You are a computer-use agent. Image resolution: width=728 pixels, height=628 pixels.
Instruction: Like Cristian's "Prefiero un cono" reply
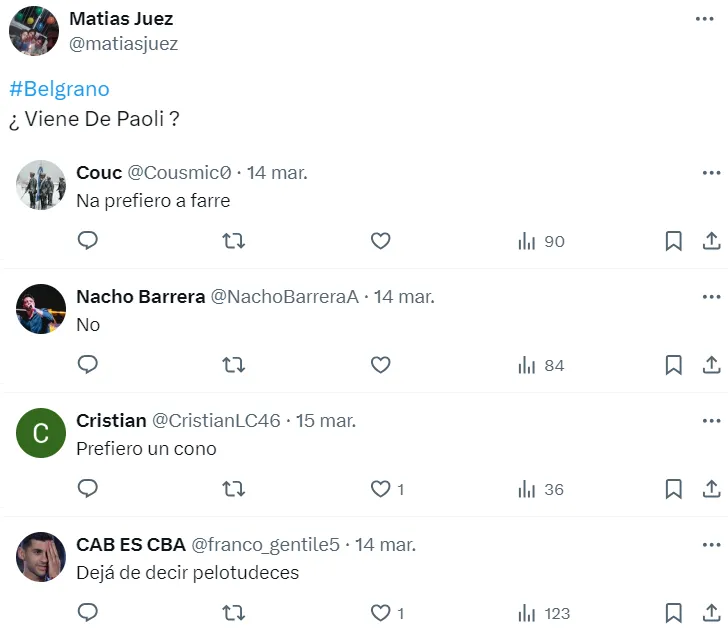[380, 489]
